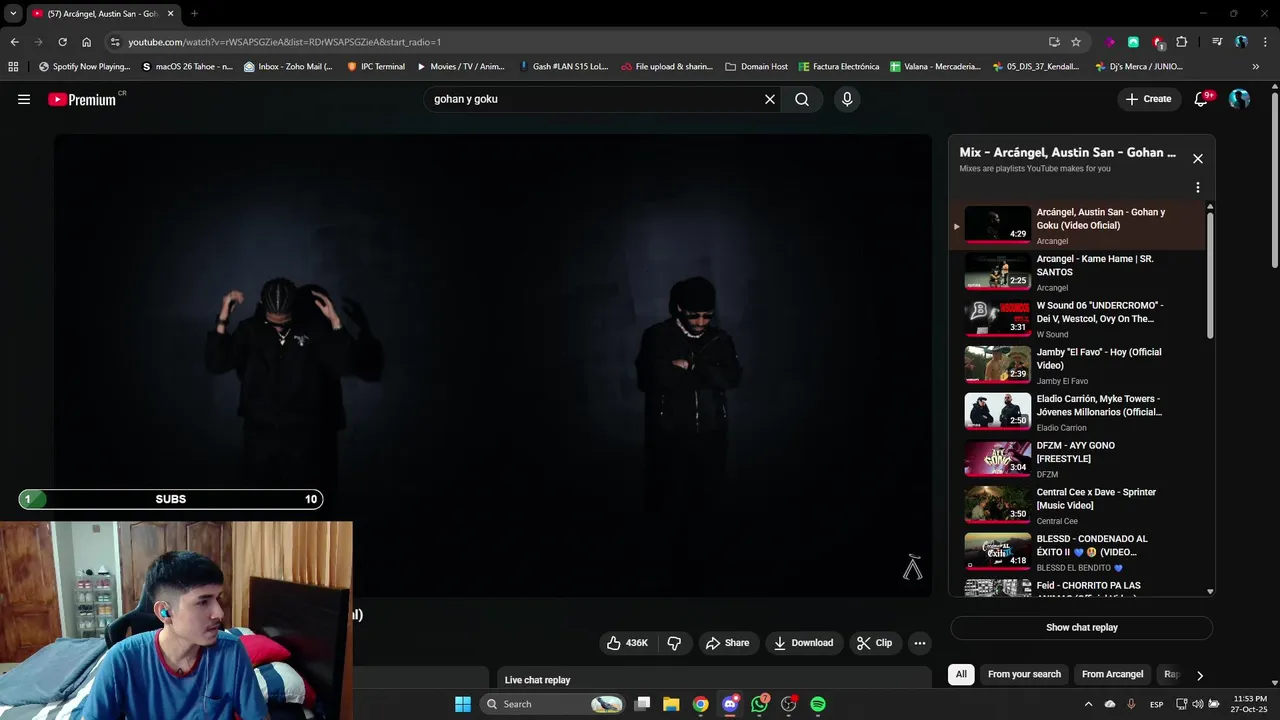
Task: View site information icon in the address bar
Action: coord(115,42)
